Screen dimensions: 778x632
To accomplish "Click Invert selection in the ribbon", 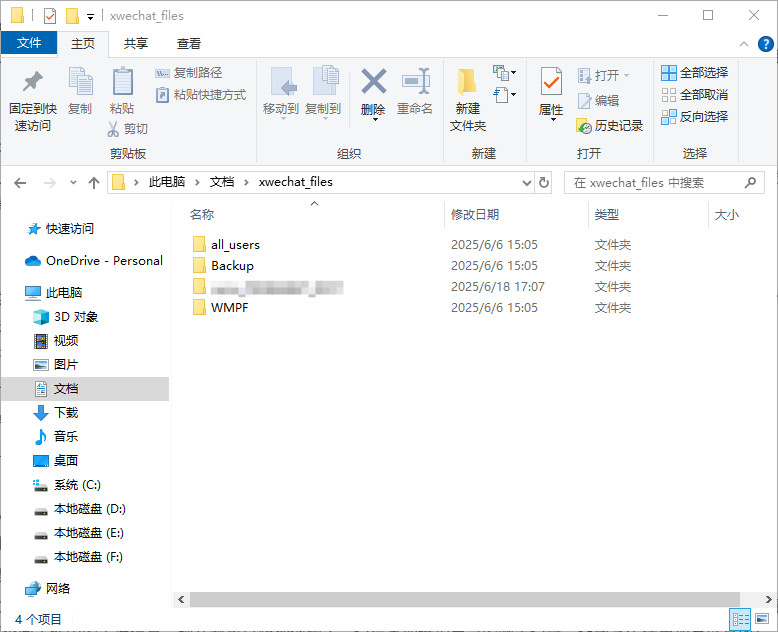I will [x=695, y=117].
